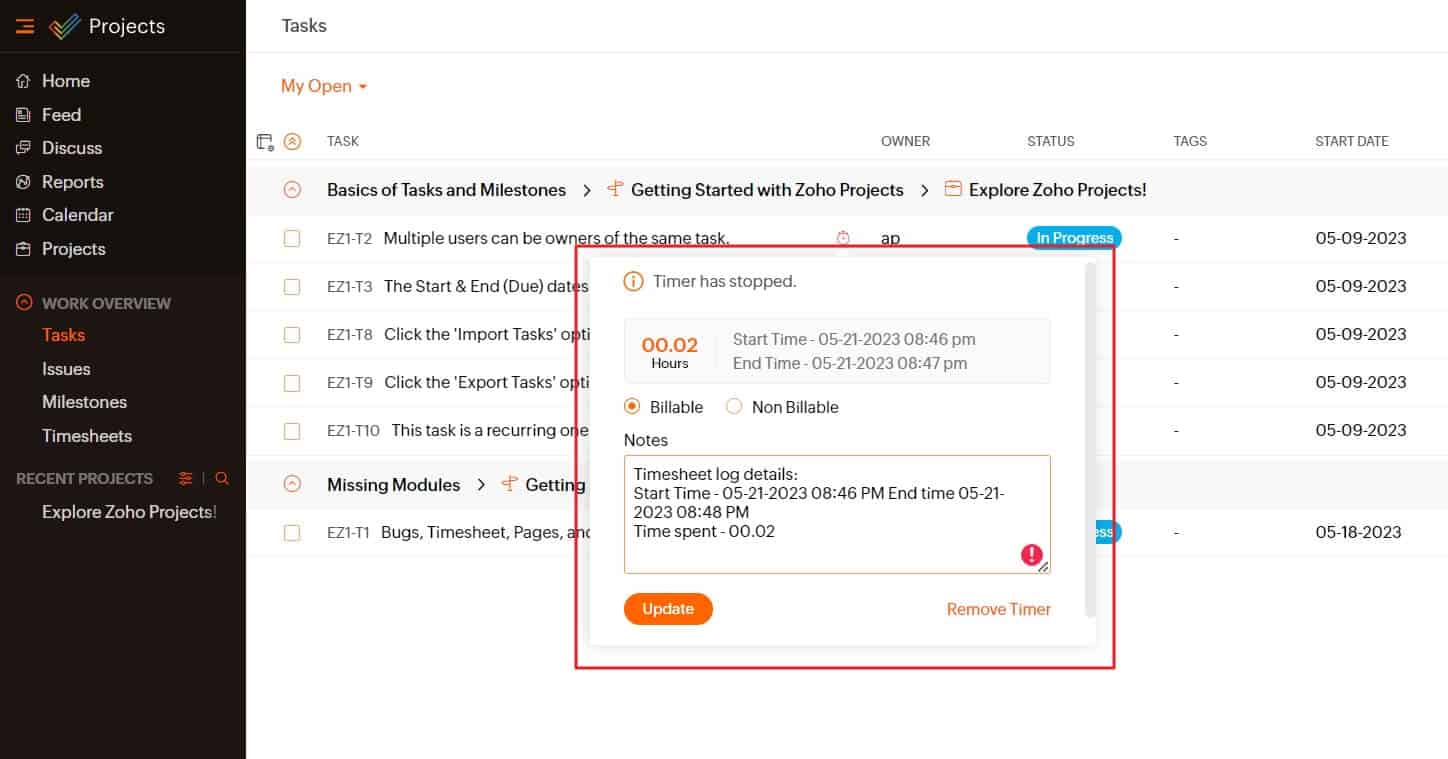
Task: Select the Billable radio button
Action: click(632, 407)
